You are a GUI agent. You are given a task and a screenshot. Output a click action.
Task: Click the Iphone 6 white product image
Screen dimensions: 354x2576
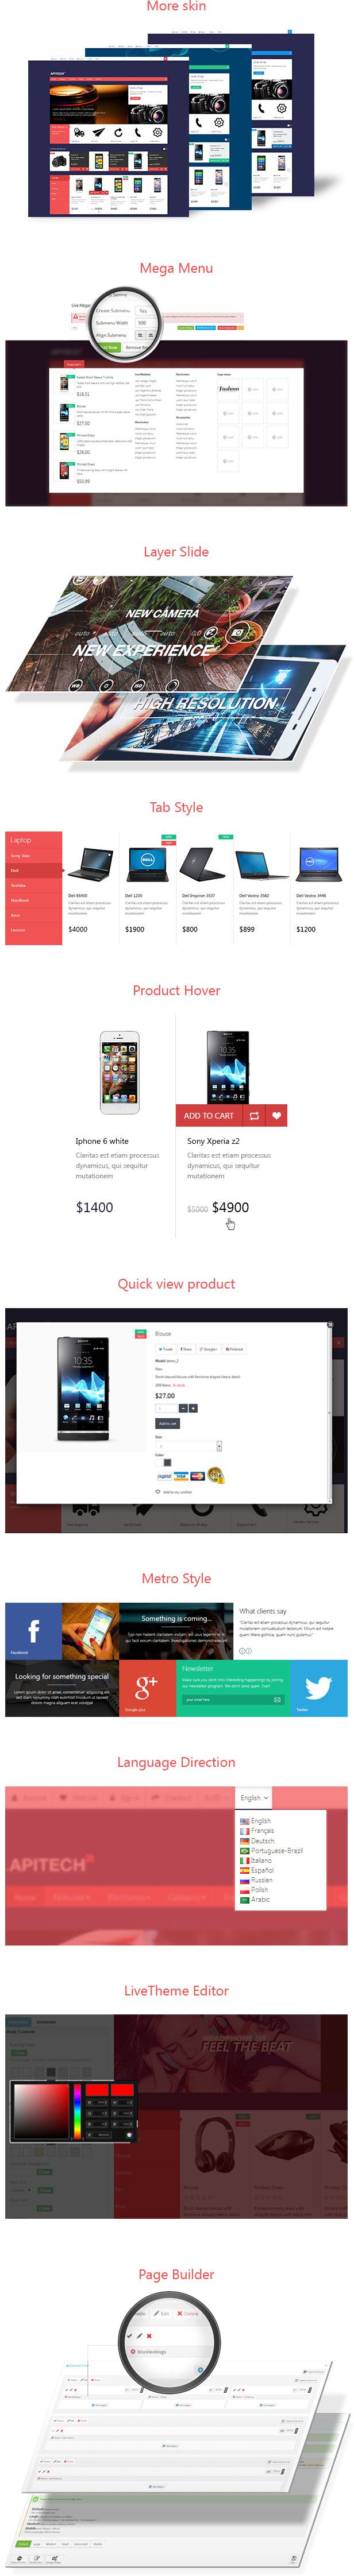[x=119, y=1073]
